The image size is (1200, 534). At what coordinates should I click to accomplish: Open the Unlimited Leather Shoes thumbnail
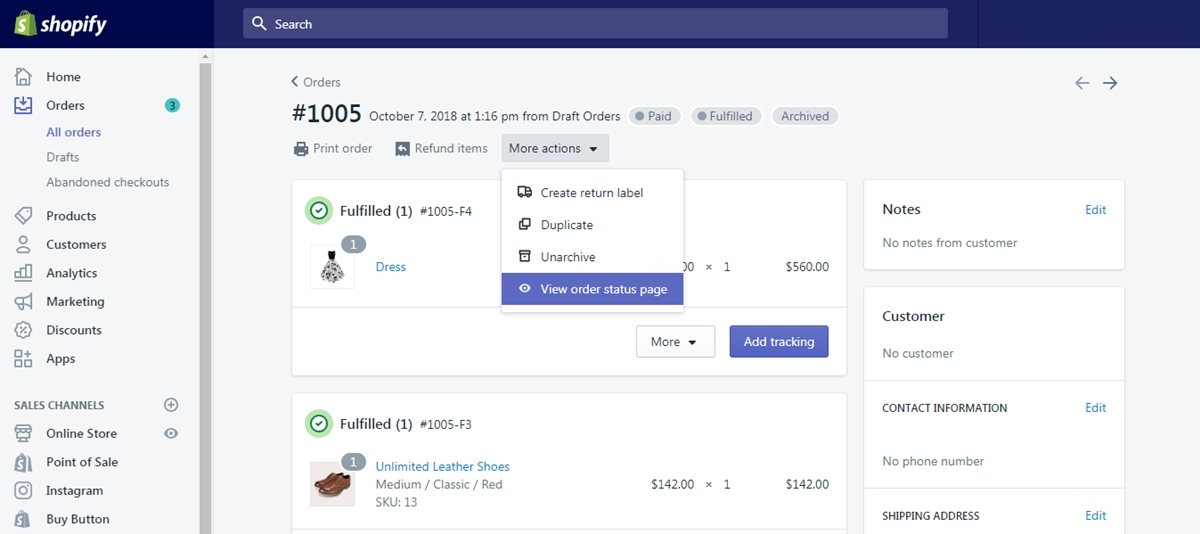point(332,484)
